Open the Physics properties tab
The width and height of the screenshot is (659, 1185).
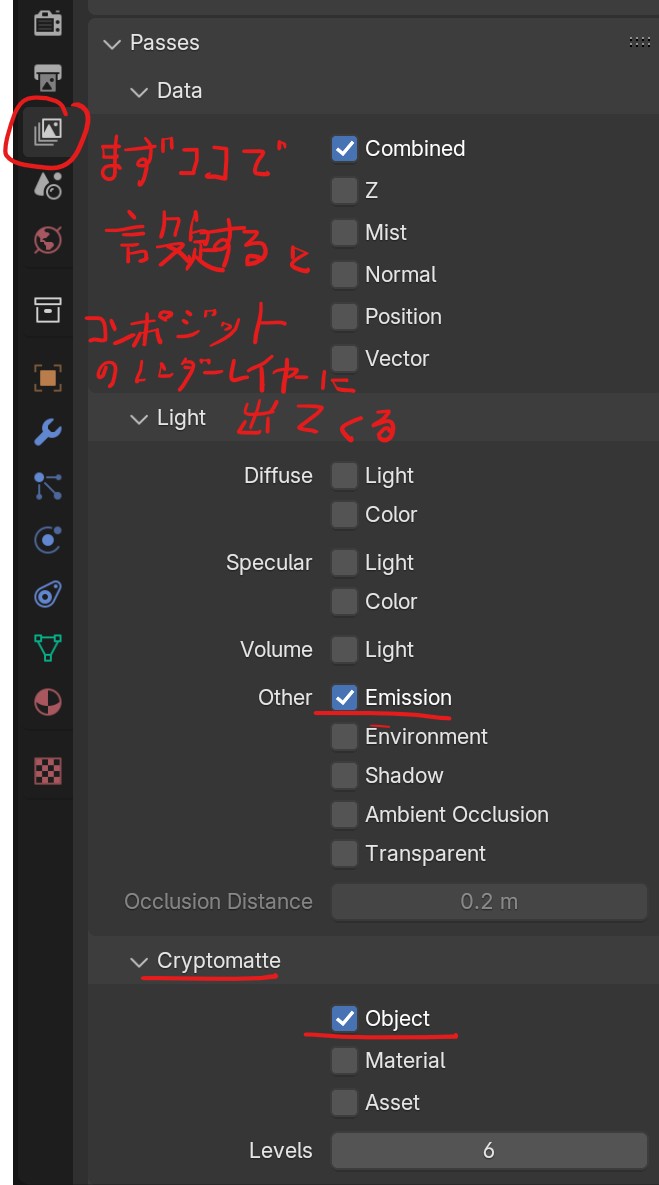click(x=47, y=540)
